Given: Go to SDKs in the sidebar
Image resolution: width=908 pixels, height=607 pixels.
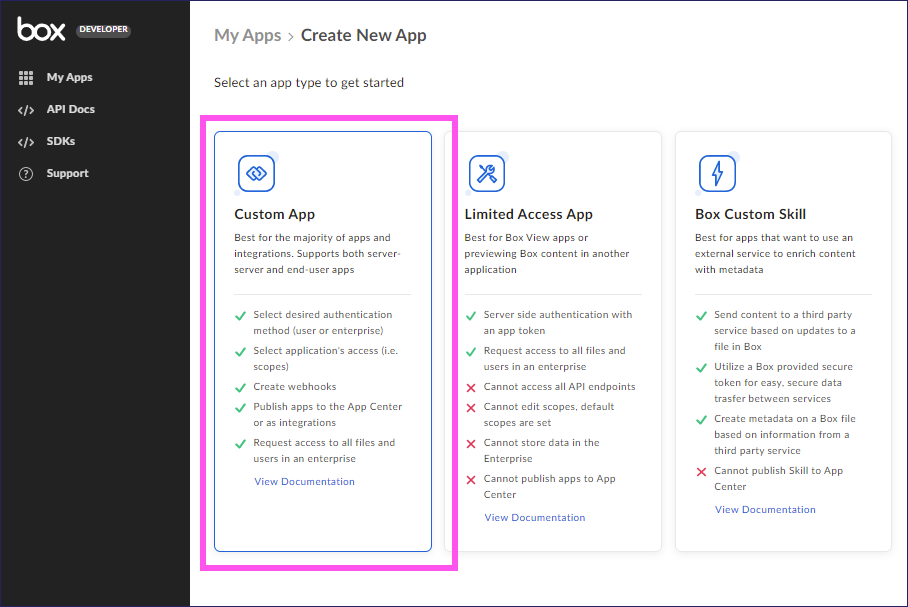Looking at the screenshot, I should click(60, 141).
